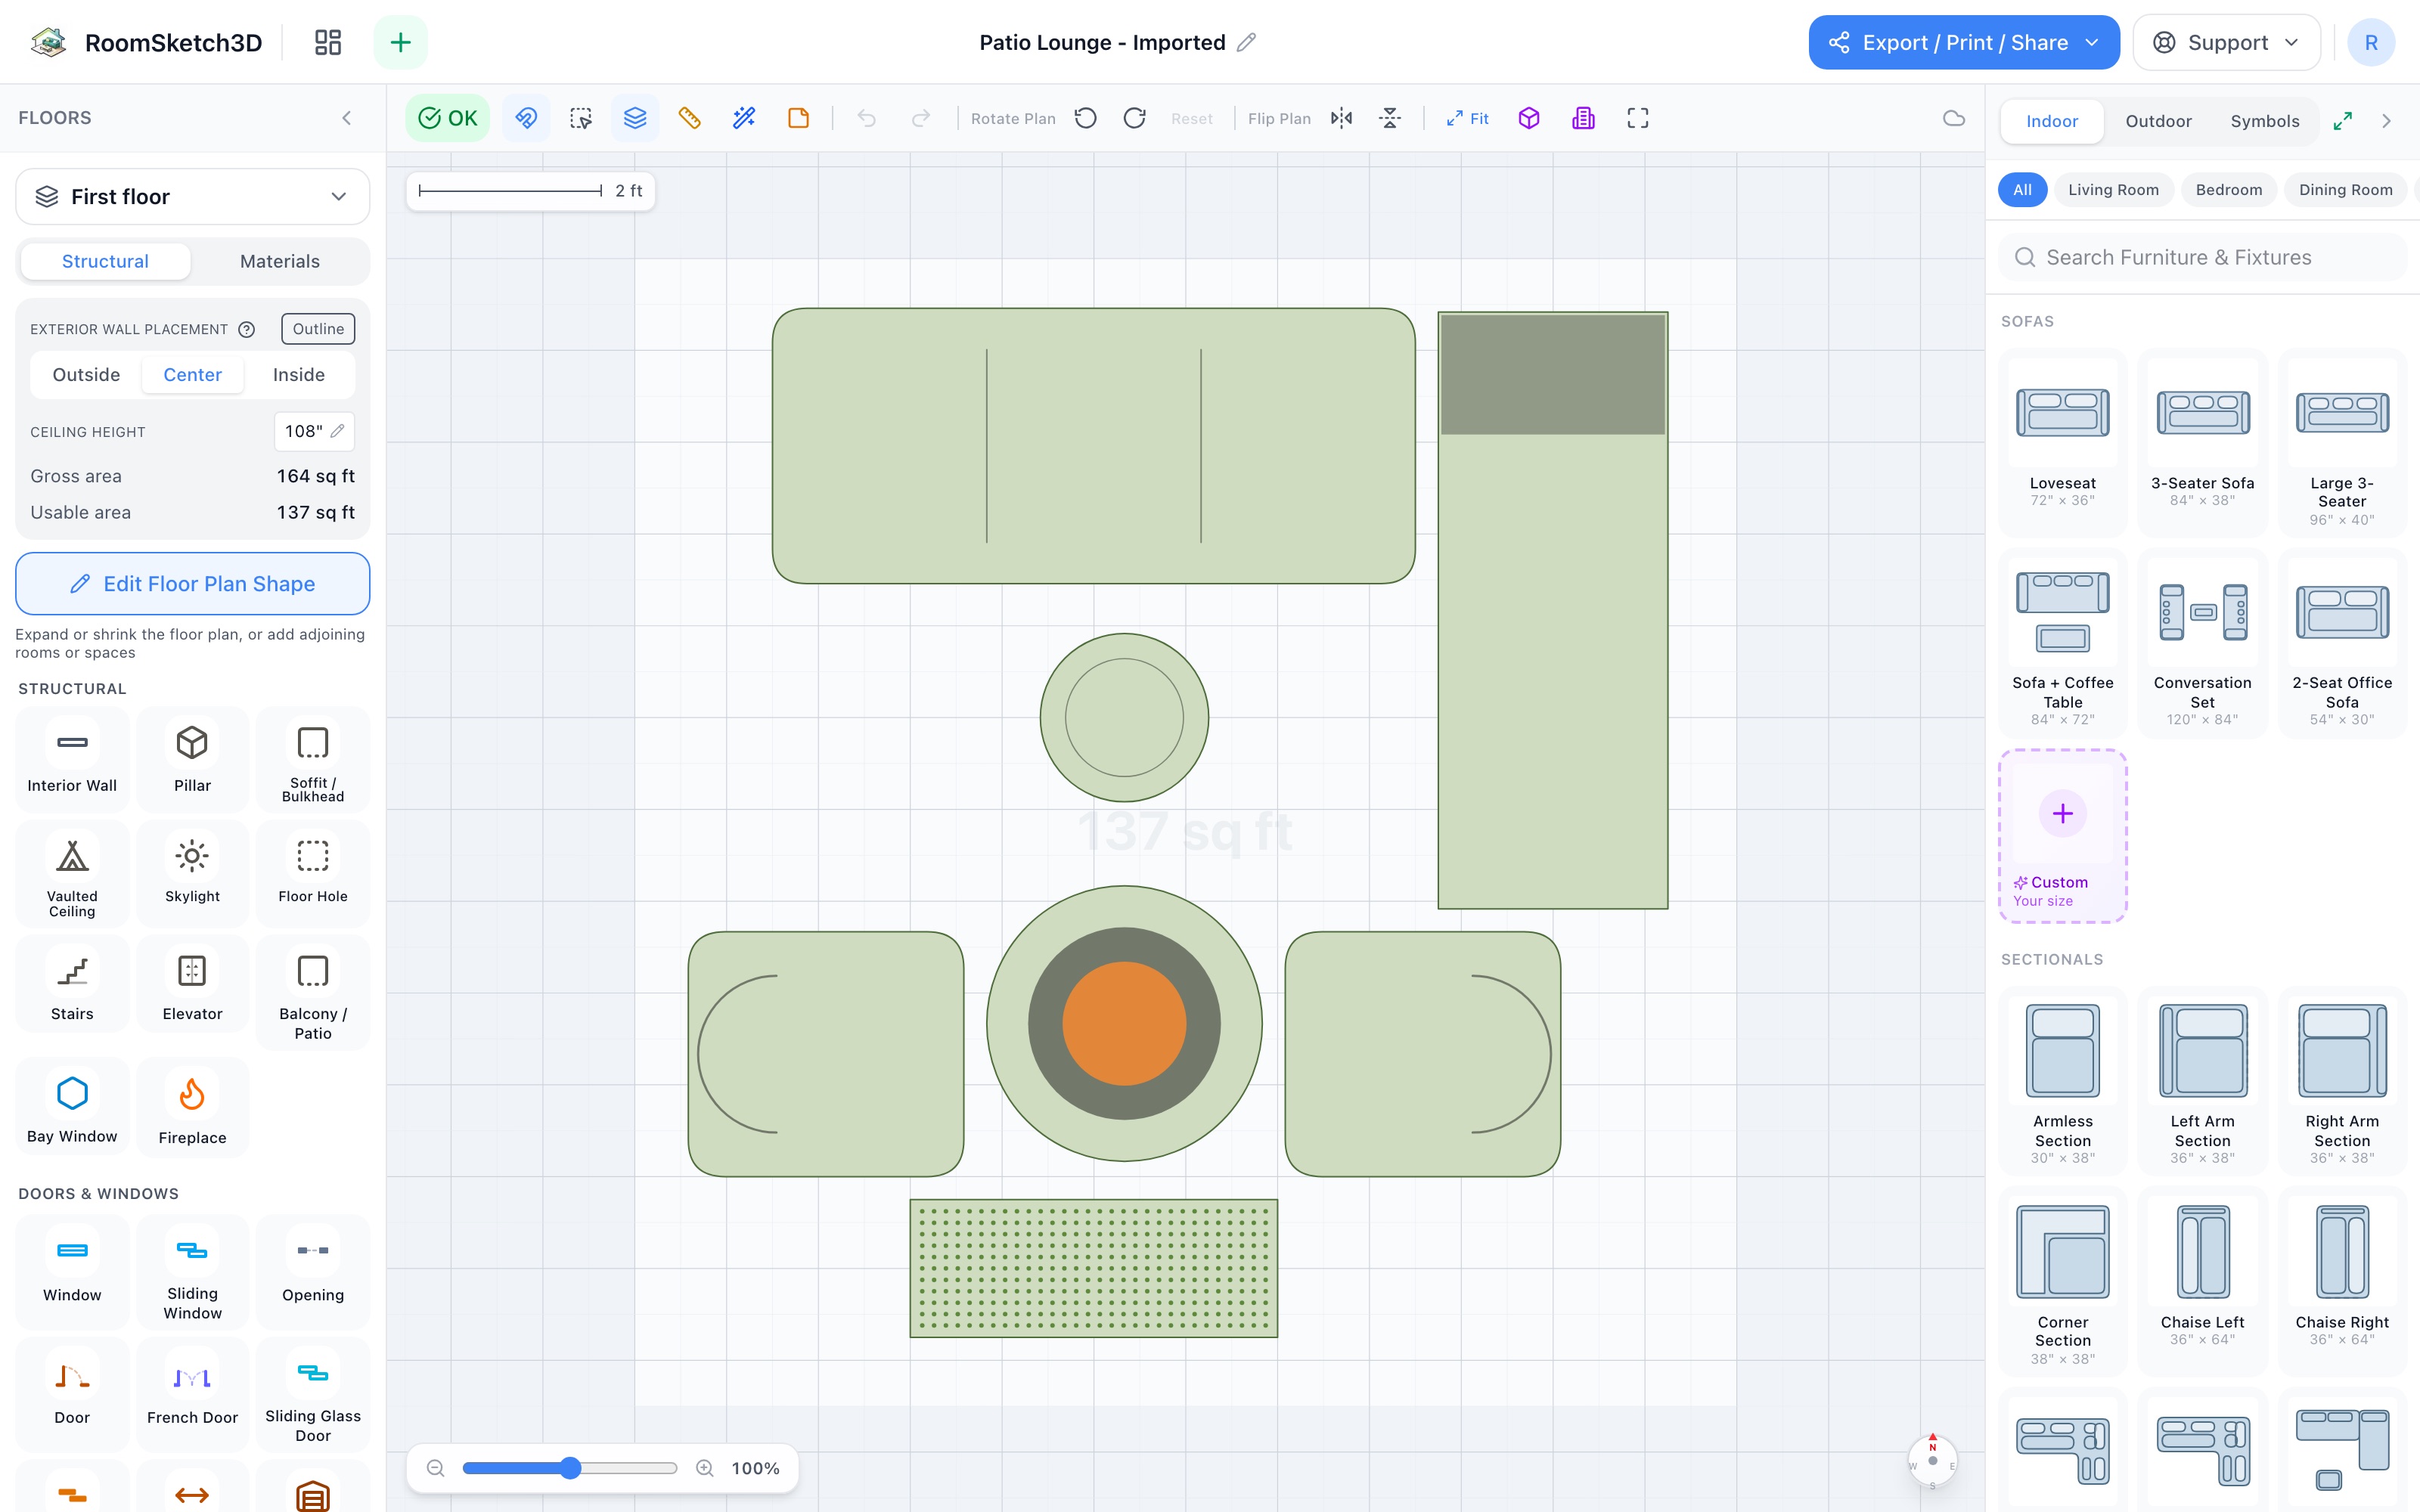Click the wall placement help icon
Screen dimensions: 2420x1512
point(247,329)
